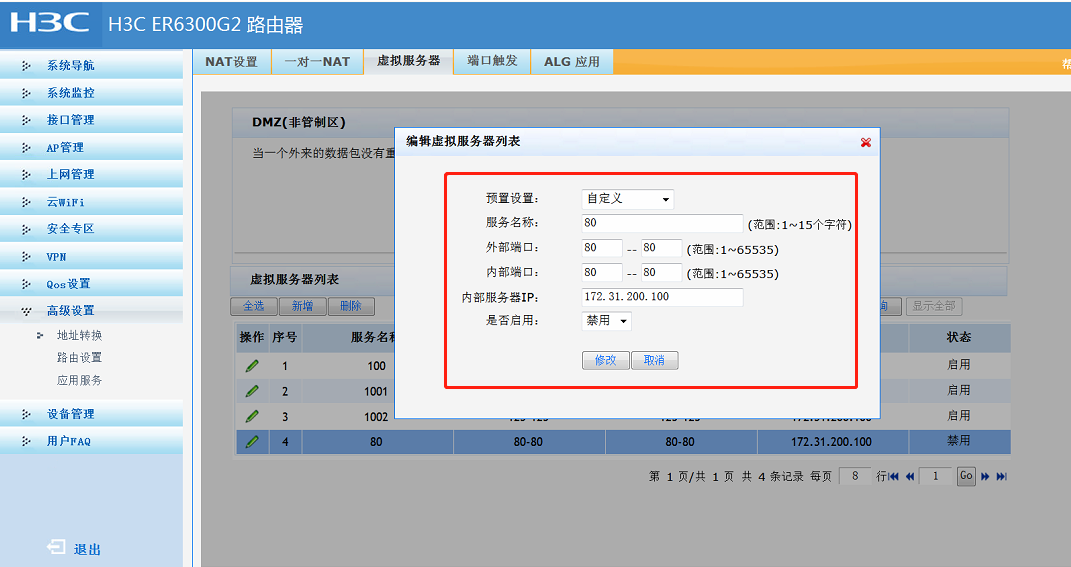This screenshot has height=567, width=1071.
Task: Expand 上网管理 menu
Action: pos(92,175)
